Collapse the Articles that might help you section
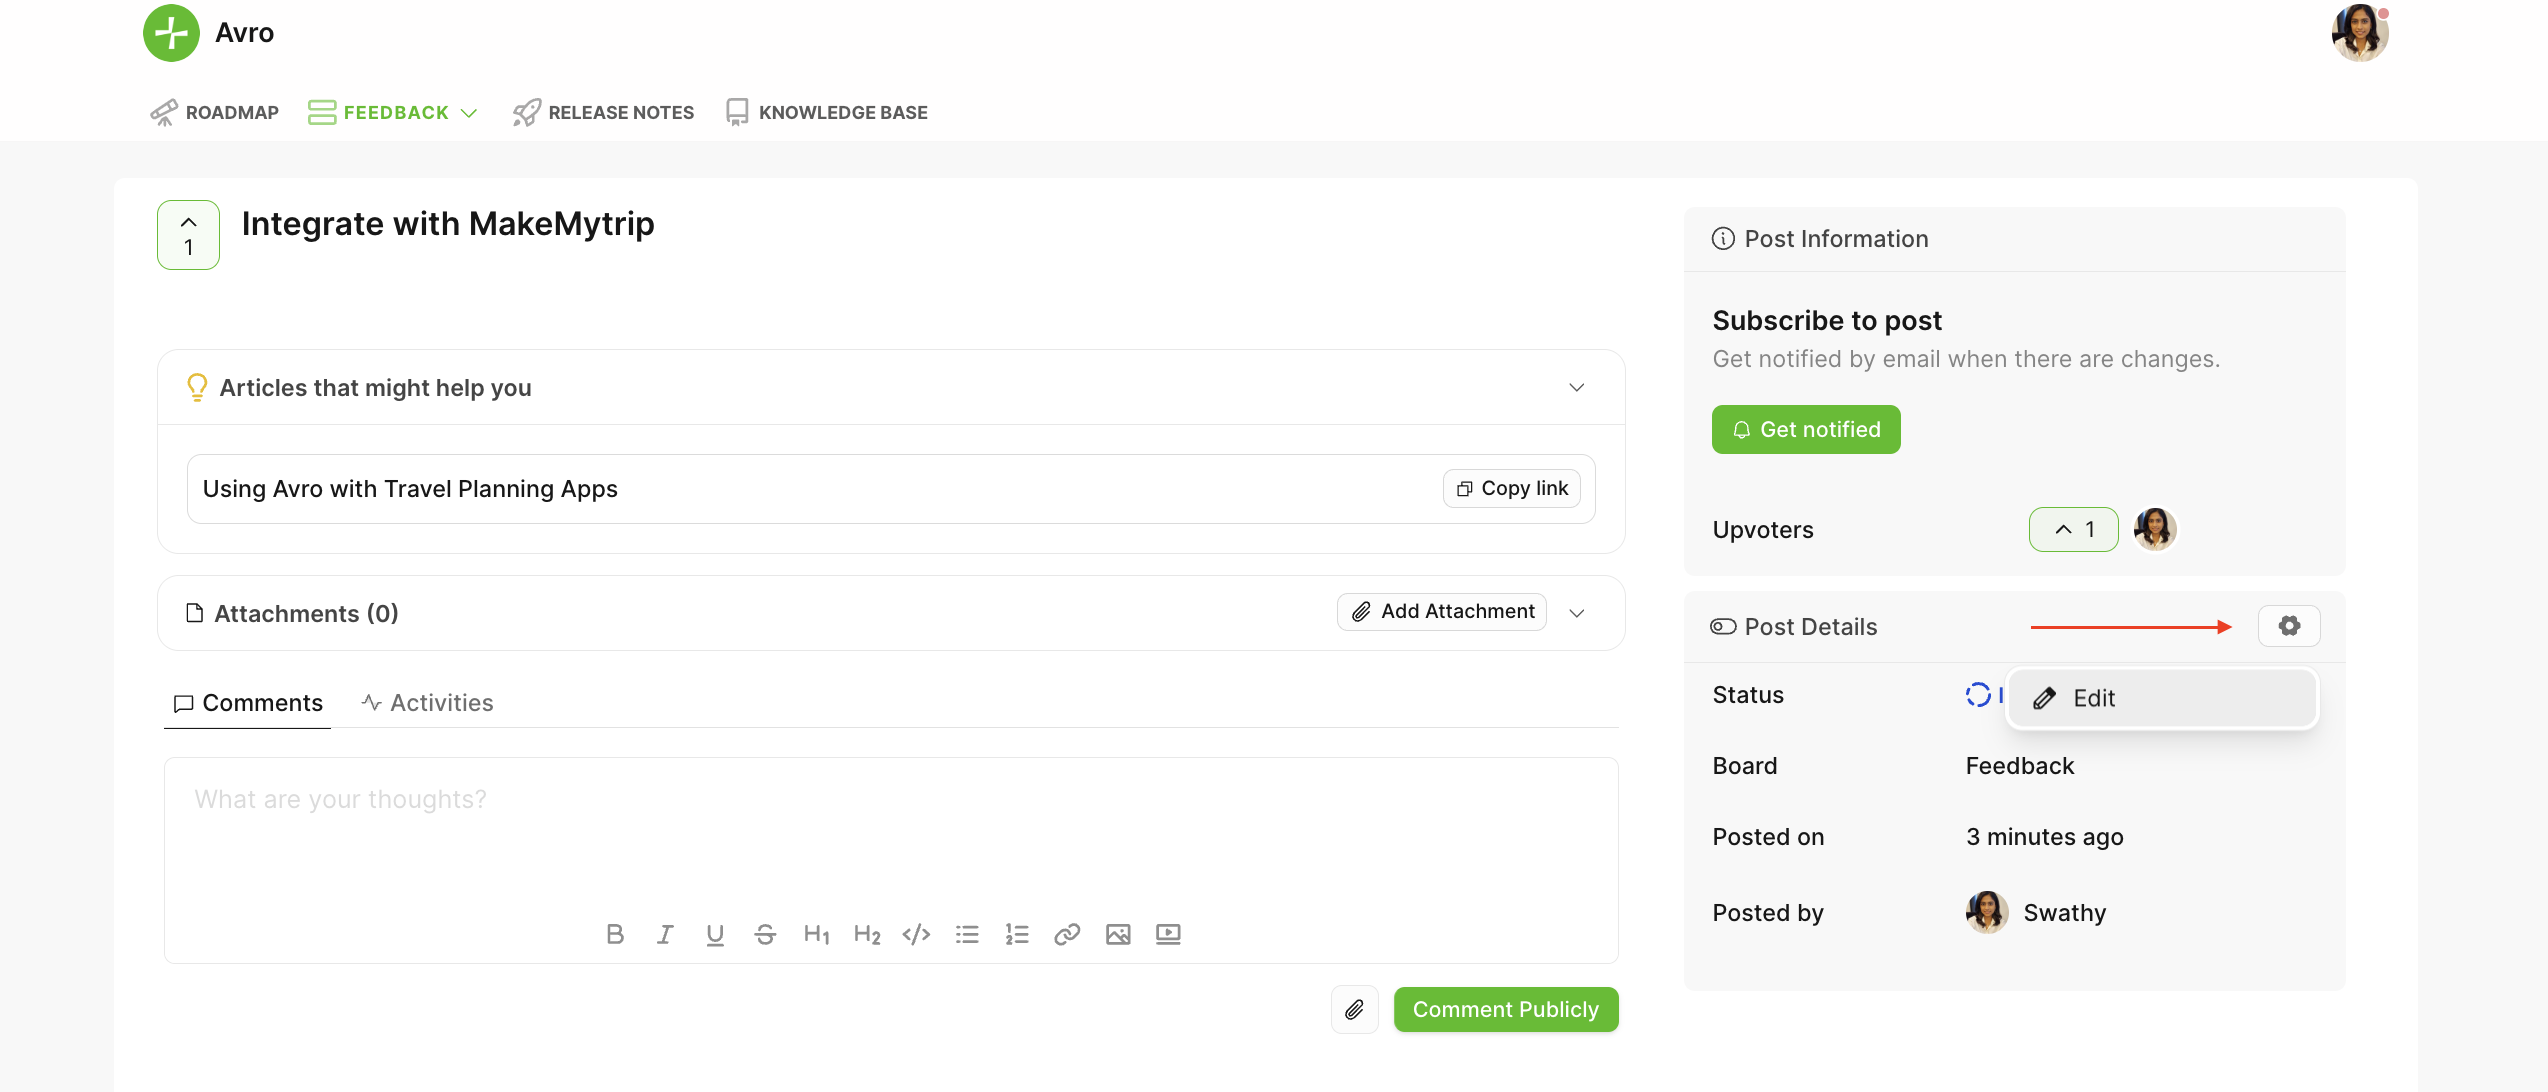This screenshot has width=2548, height=1092. (1576, 387)
